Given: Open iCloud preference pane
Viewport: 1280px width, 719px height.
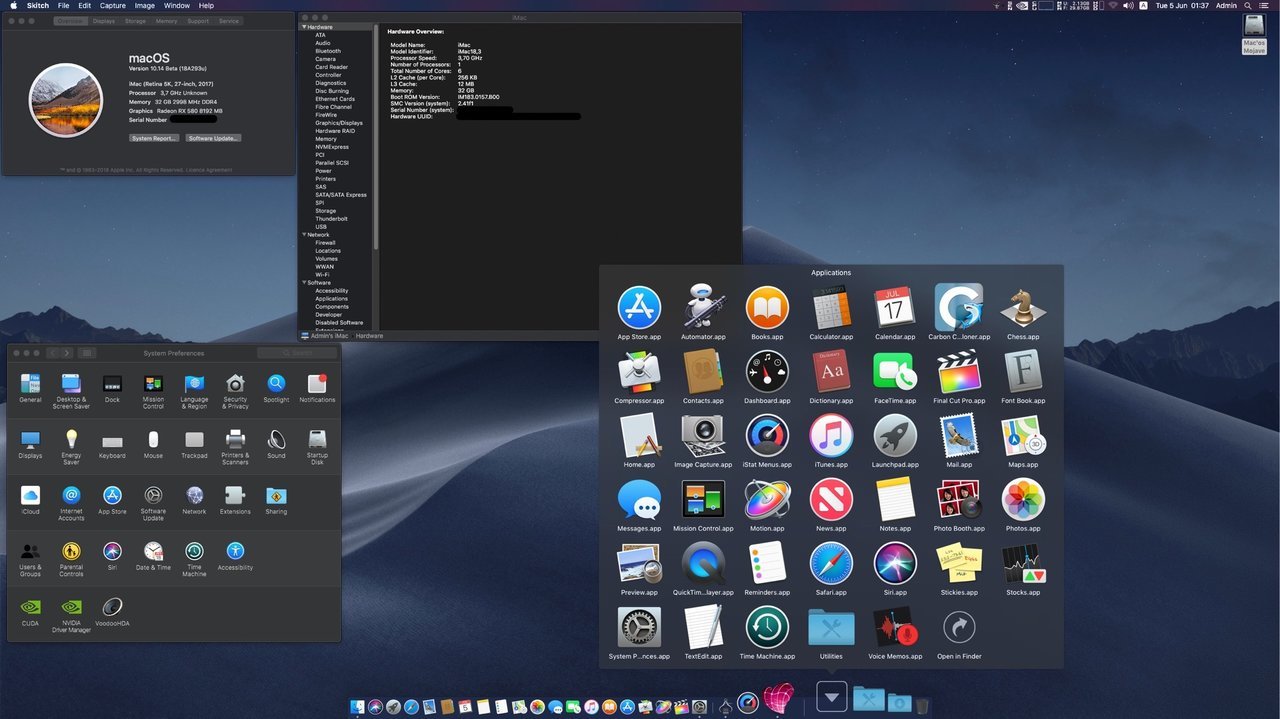Looking at the screenshot, I should point(30,500).
